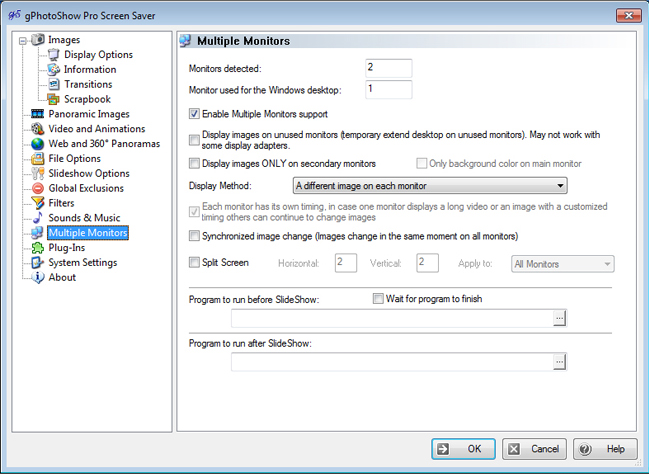Click the Panoramic Images icon in sidebar

38,114
